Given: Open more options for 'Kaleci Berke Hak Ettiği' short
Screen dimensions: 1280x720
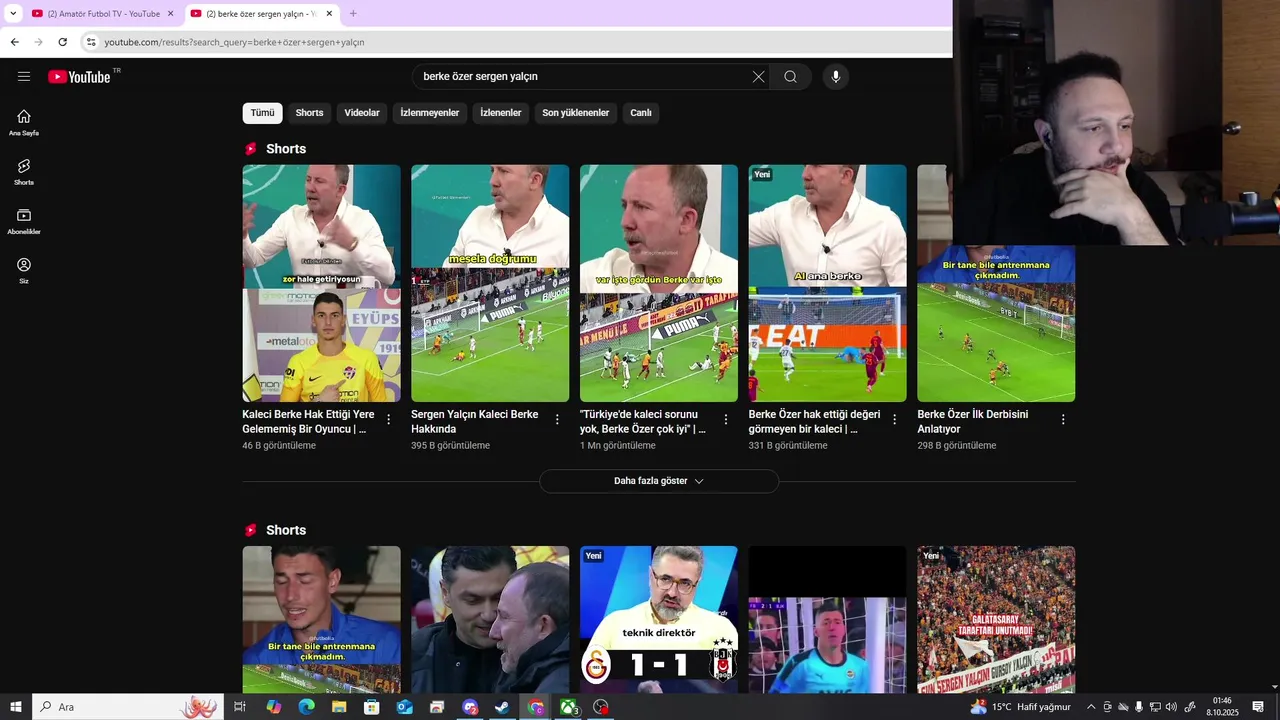Looking at the screenshot, I should pyautogui.click(x=389, y=420).
